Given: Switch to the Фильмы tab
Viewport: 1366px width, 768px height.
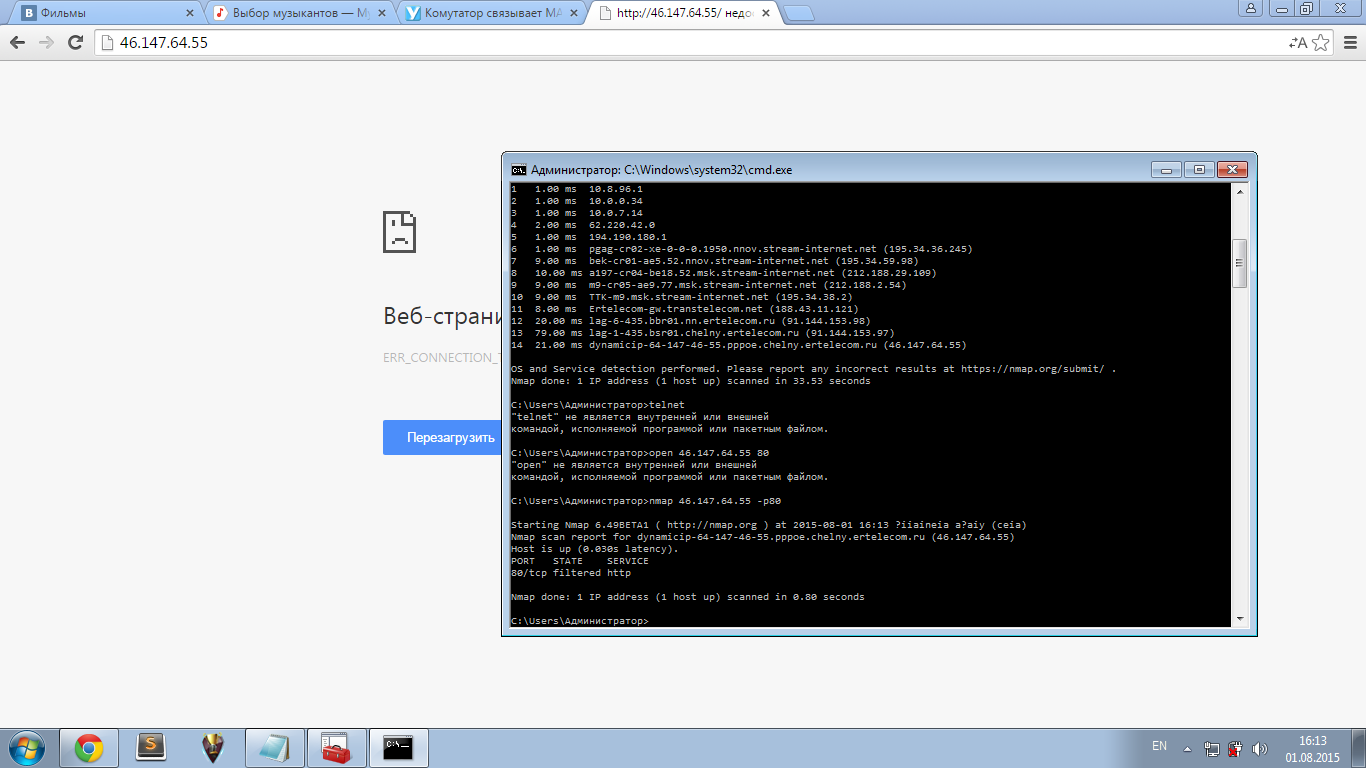Looking at the screenshot, I should coord(108,14).
